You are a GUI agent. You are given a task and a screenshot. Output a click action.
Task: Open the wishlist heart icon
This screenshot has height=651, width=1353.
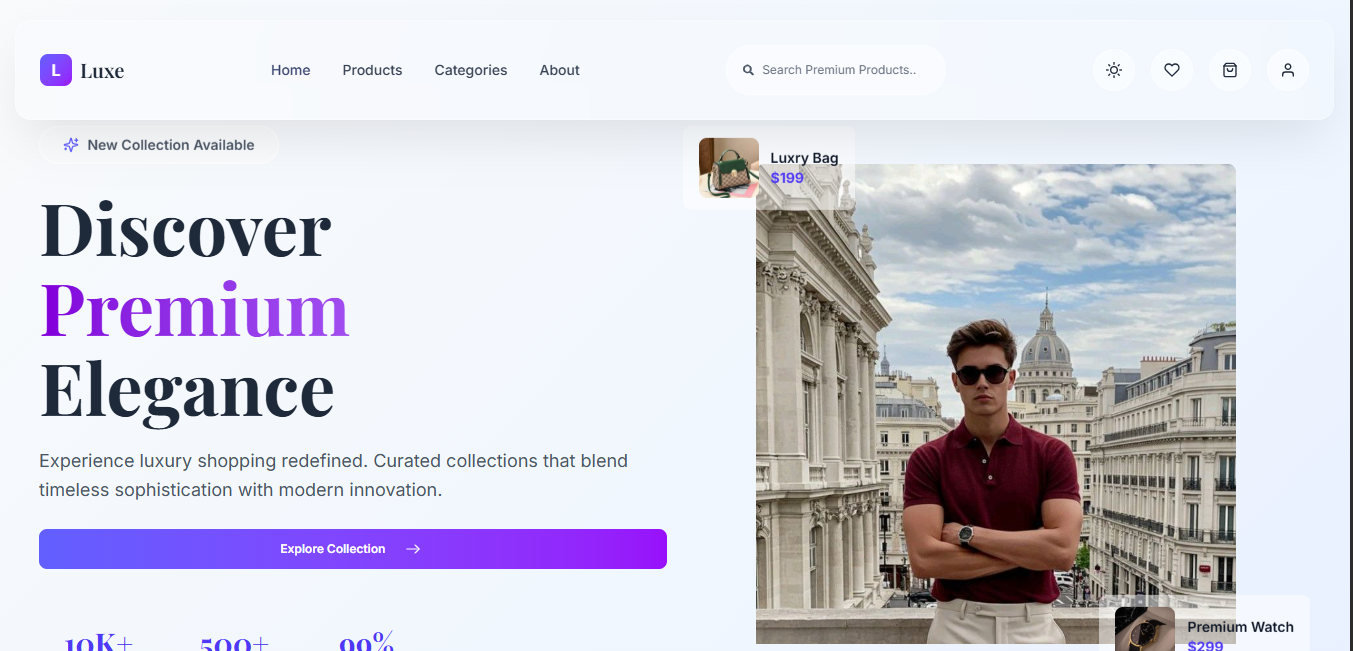(x=1171, y=70)
